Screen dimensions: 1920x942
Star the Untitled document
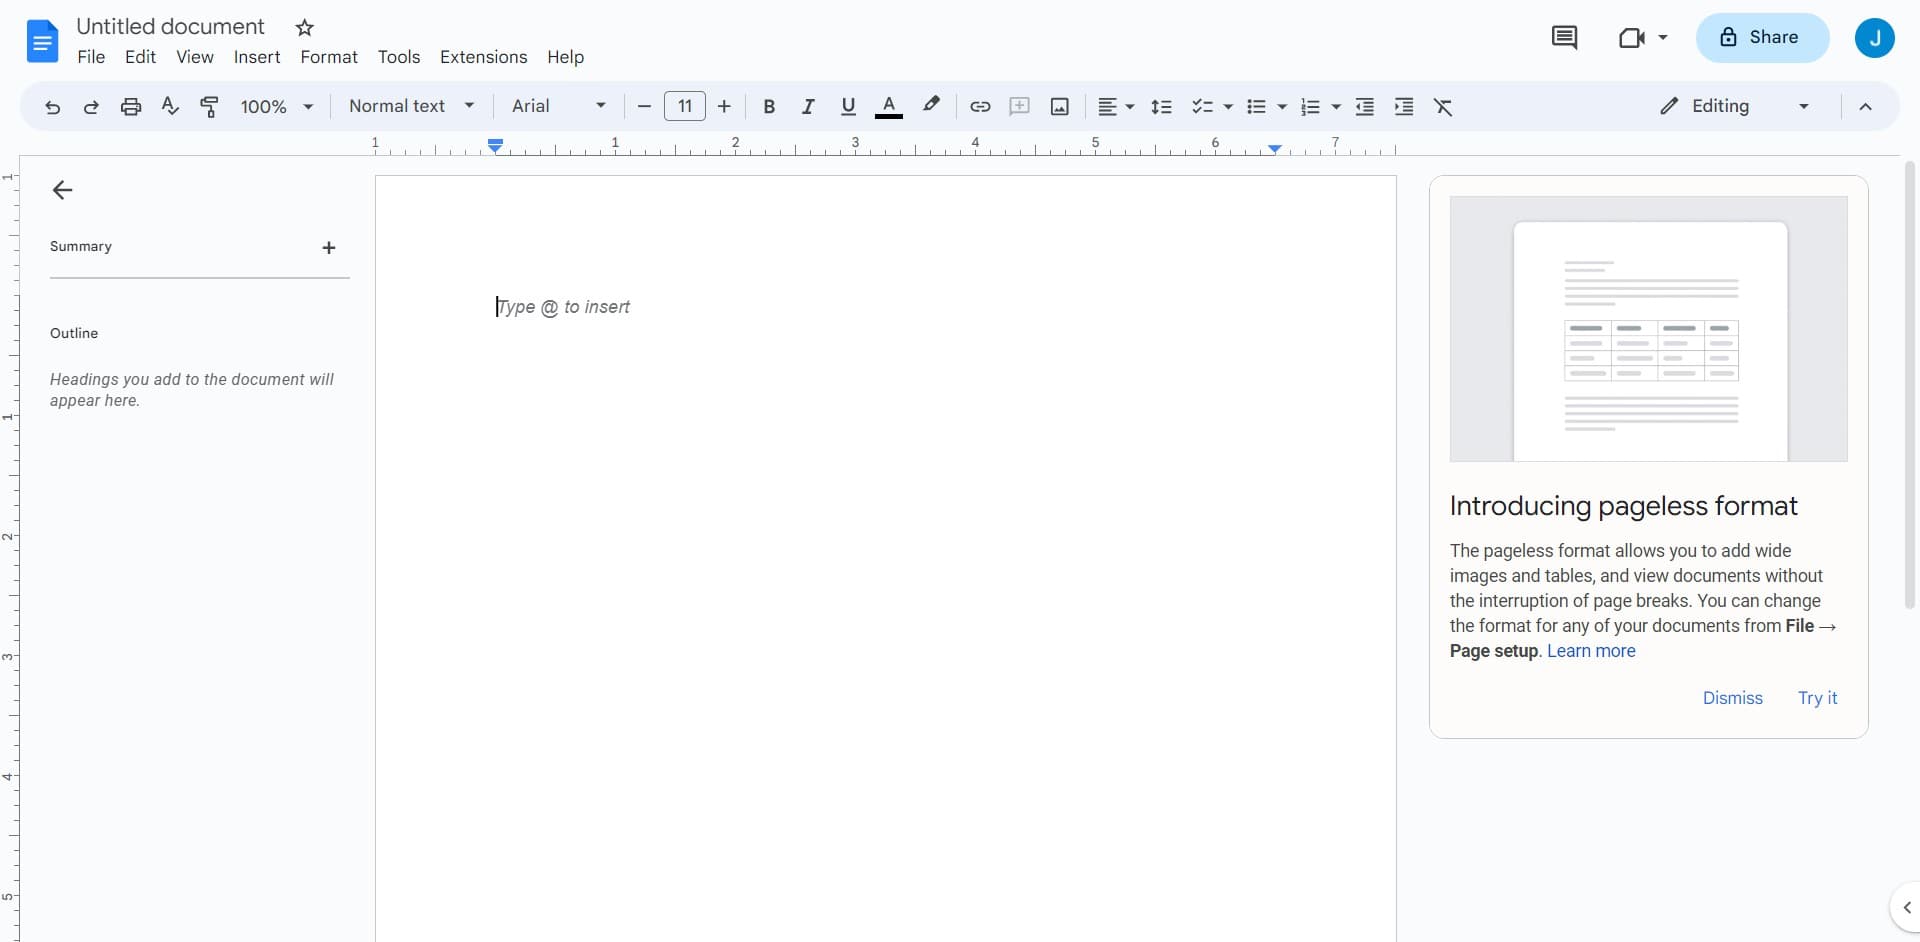[305, 28]
